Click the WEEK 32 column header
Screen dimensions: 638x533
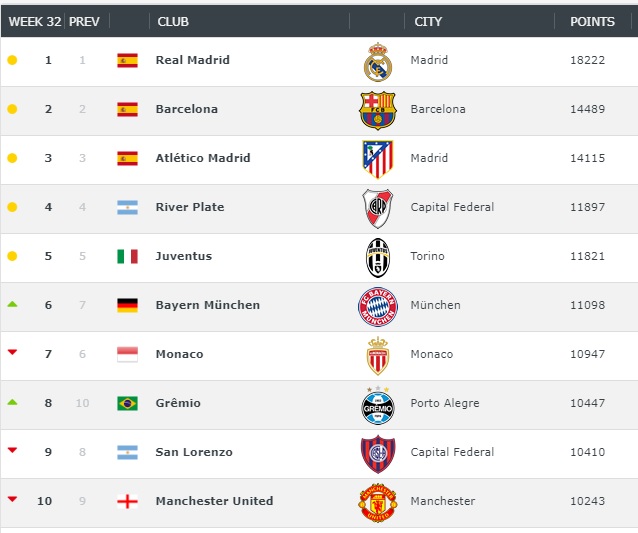[x=35, y=22]
